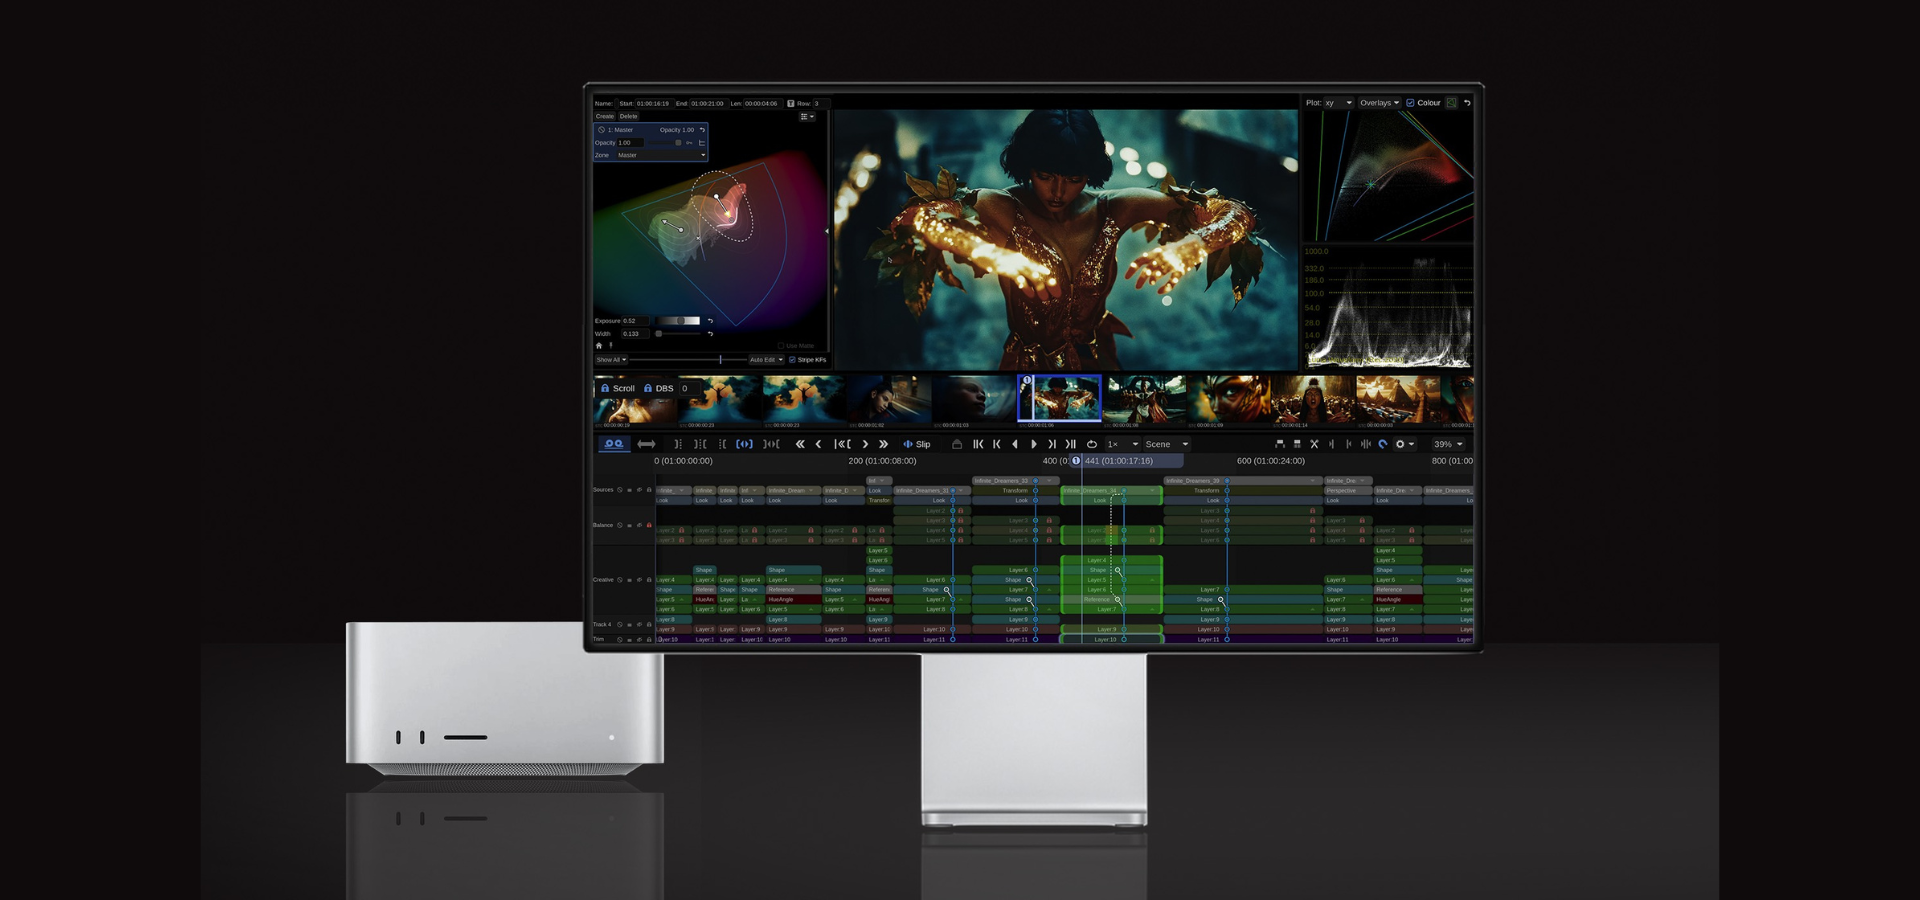1920x900 pixels.
Task: Click the undo arrow beside the Colour checkbox
Action: (x=1469, y=102)
